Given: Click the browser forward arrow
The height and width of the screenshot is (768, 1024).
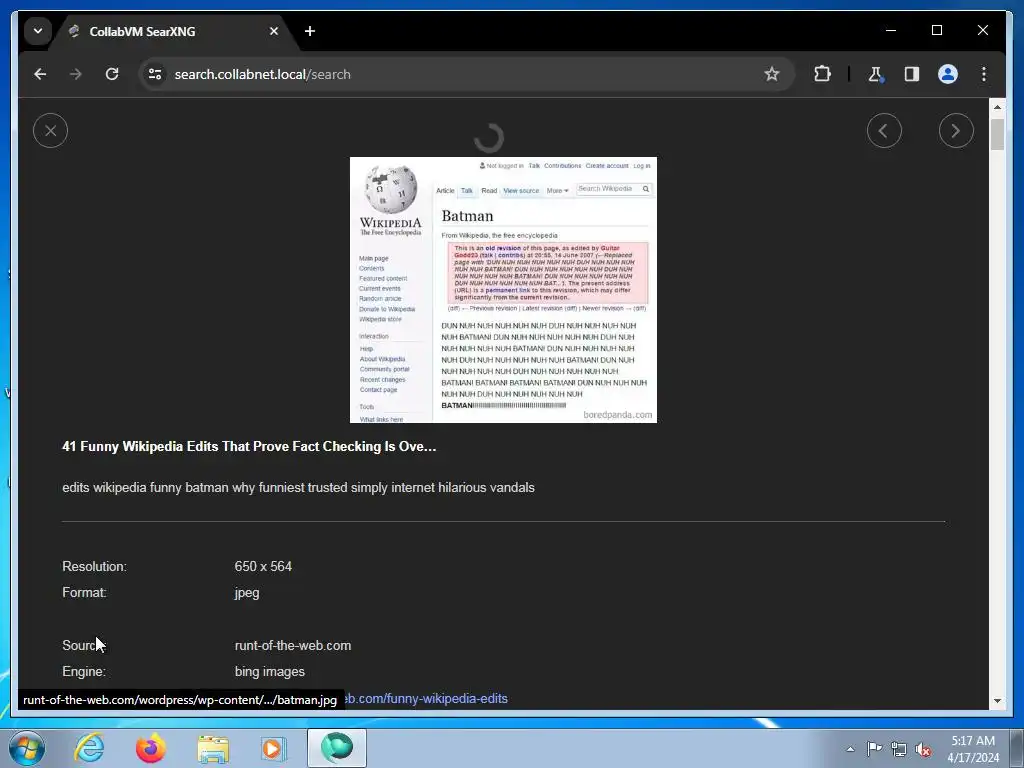Looking at the screenshot, I should pos(76,74).
